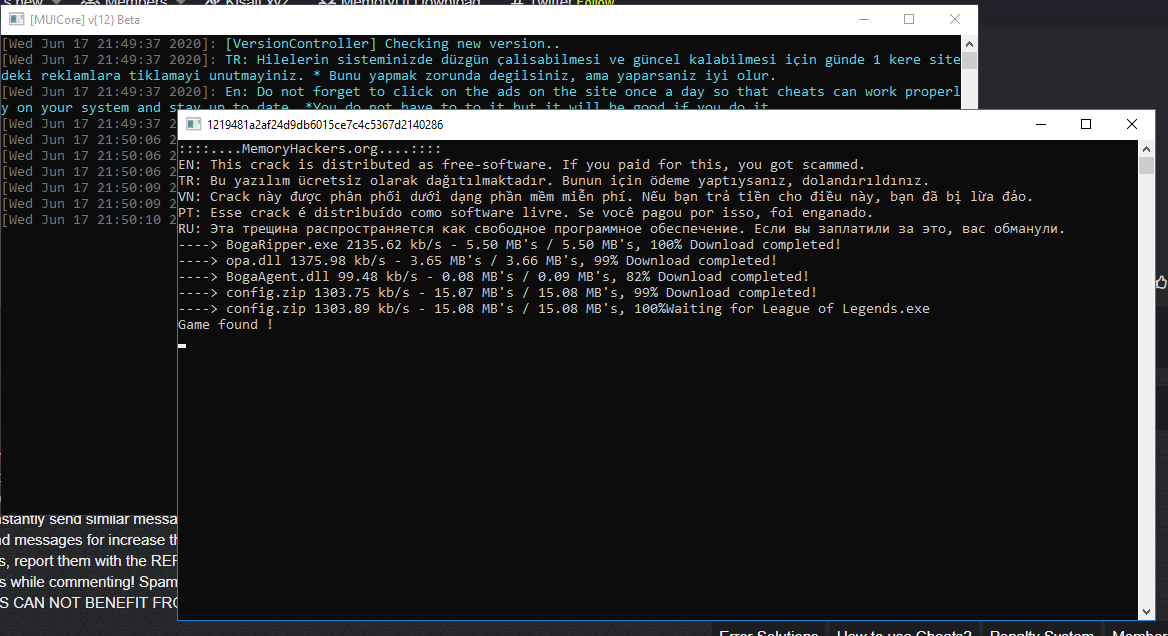Click the 'VN: Crack này được phân phối' line
This screenshot has height=636, width=1168.
coord(606,197)
